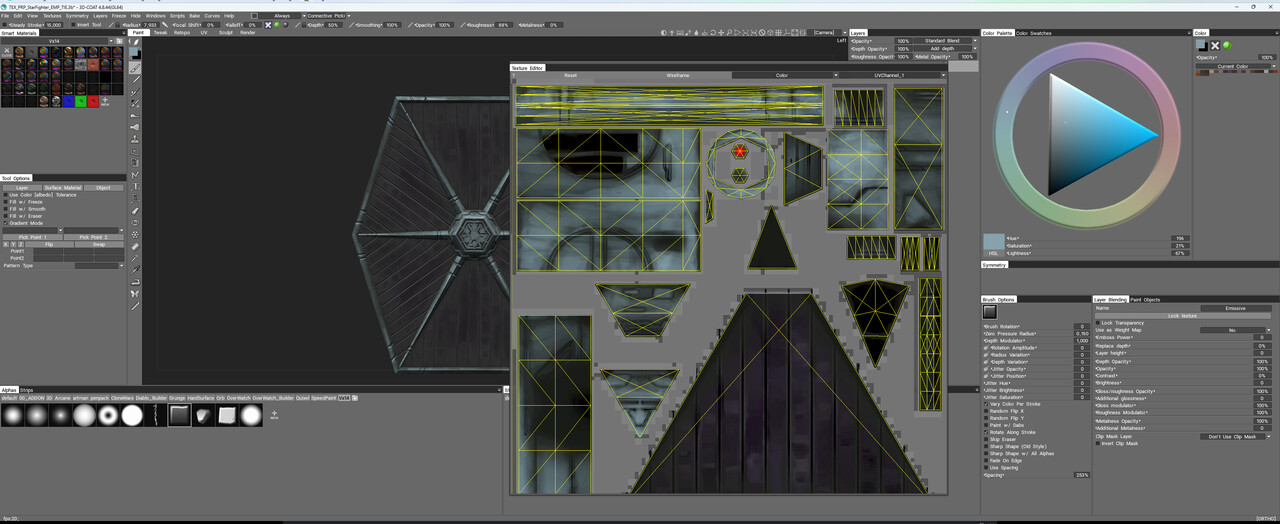The width and height of the screenshot is (1280, 524).
Task: Click the Lock texture button
Action: point(1183,316)
